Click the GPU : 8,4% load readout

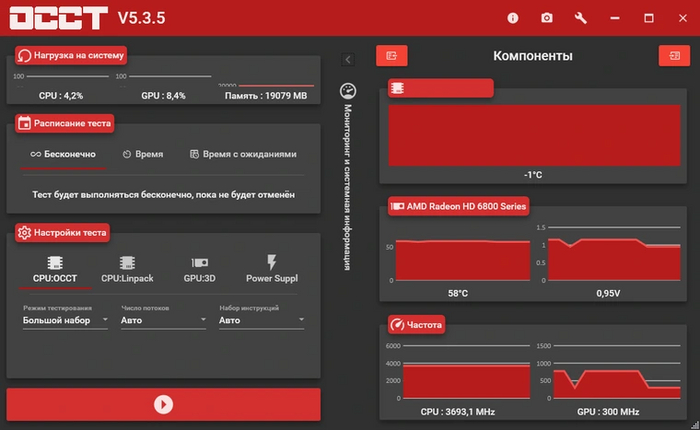pyautogui.click(x=163, y=96)
